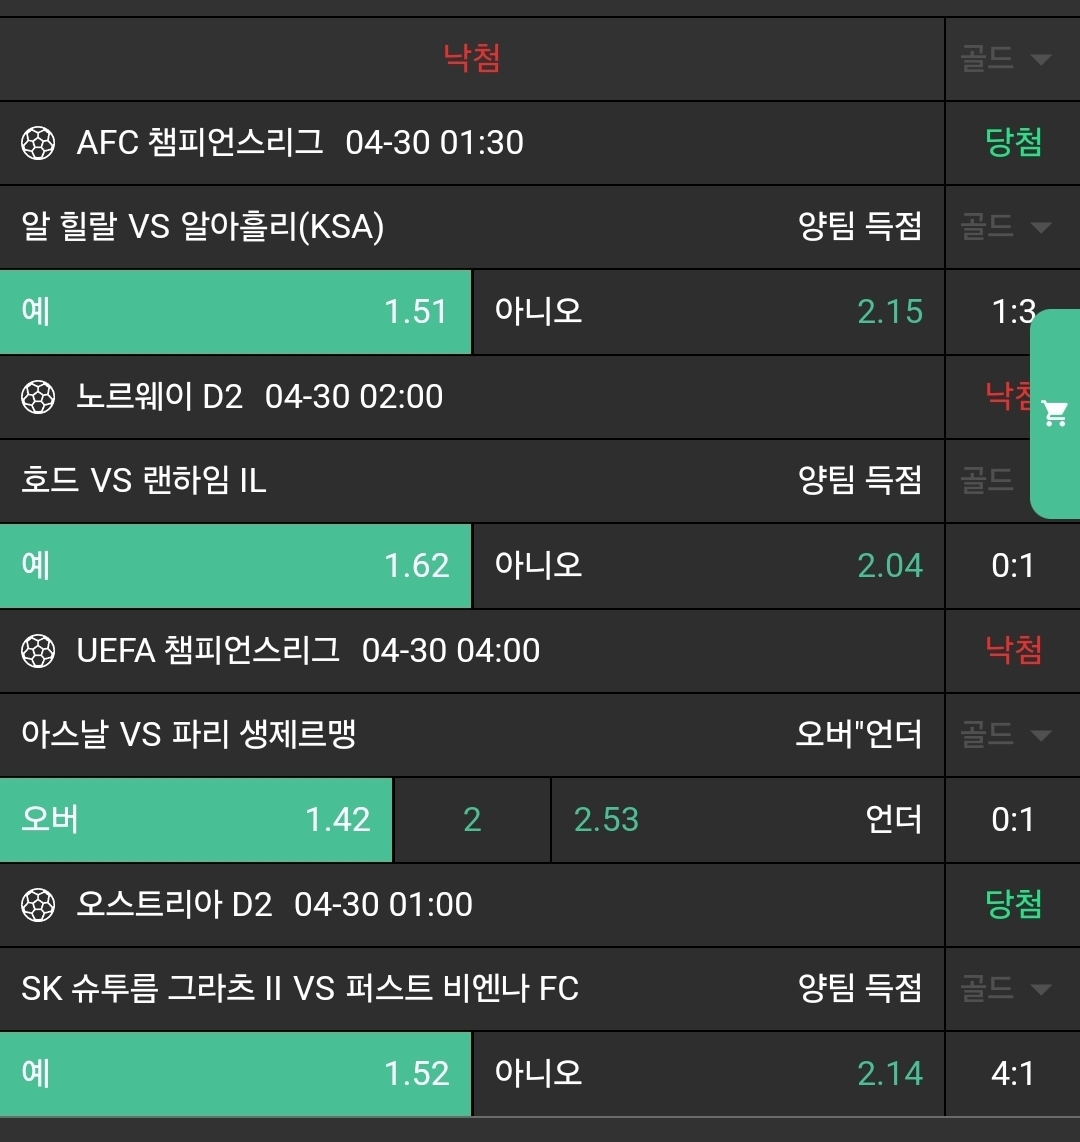This screenshot has height=1142, width=1080.
Task: Select 아니오 at 2.14 for 슈투름 그라츠 II match
Action: pos(708,1074)
